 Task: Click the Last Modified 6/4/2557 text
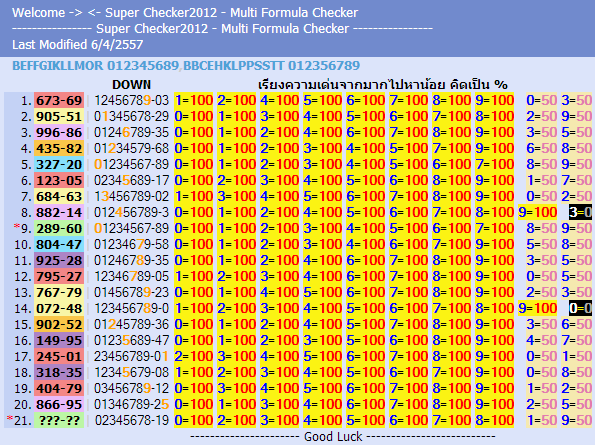[x=77, y=45]
